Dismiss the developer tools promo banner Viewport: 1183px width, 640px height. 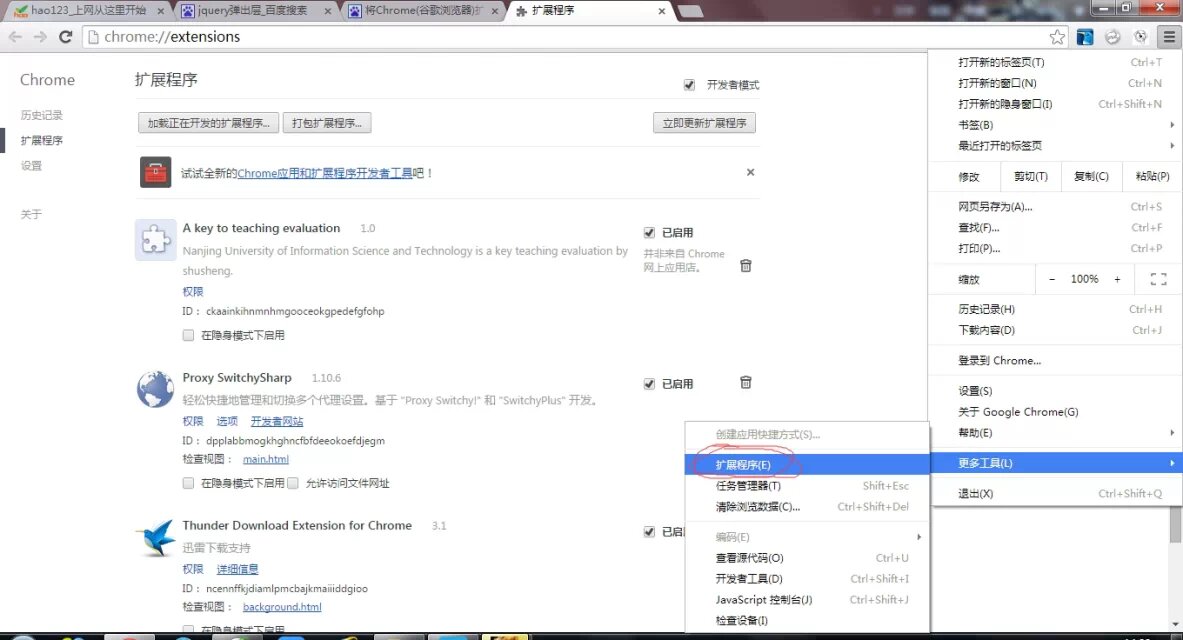[x=750, y=172]
